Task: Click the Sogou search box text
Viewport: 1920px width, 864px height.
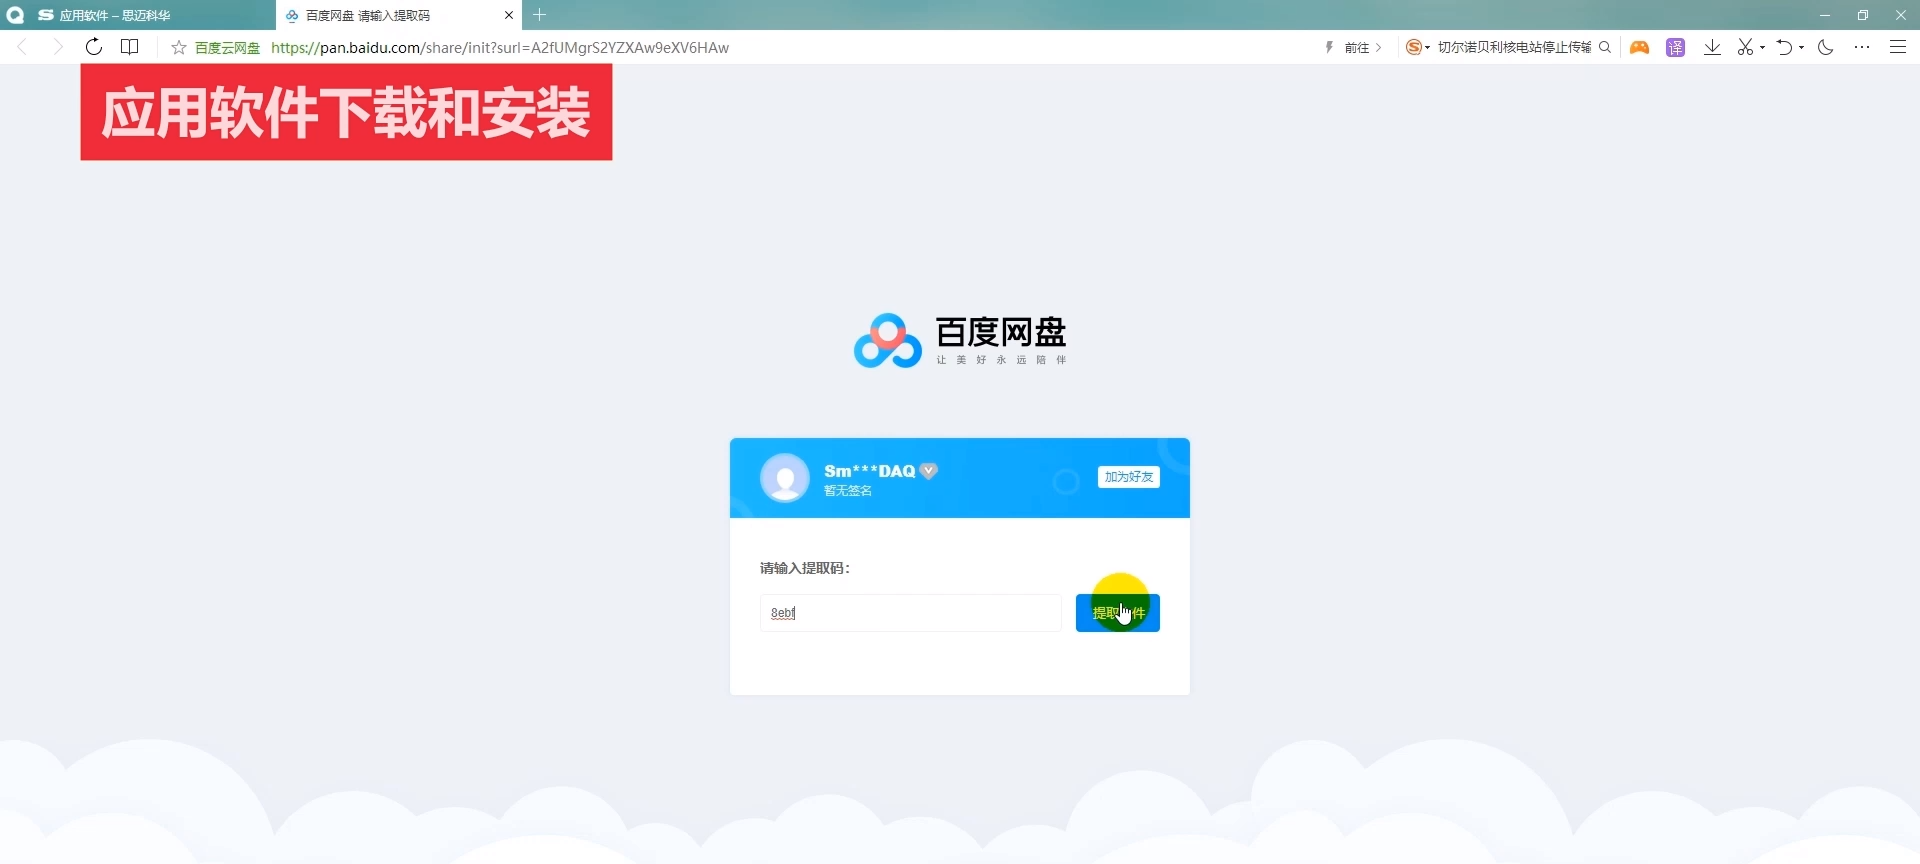Action: point(1514,47)
